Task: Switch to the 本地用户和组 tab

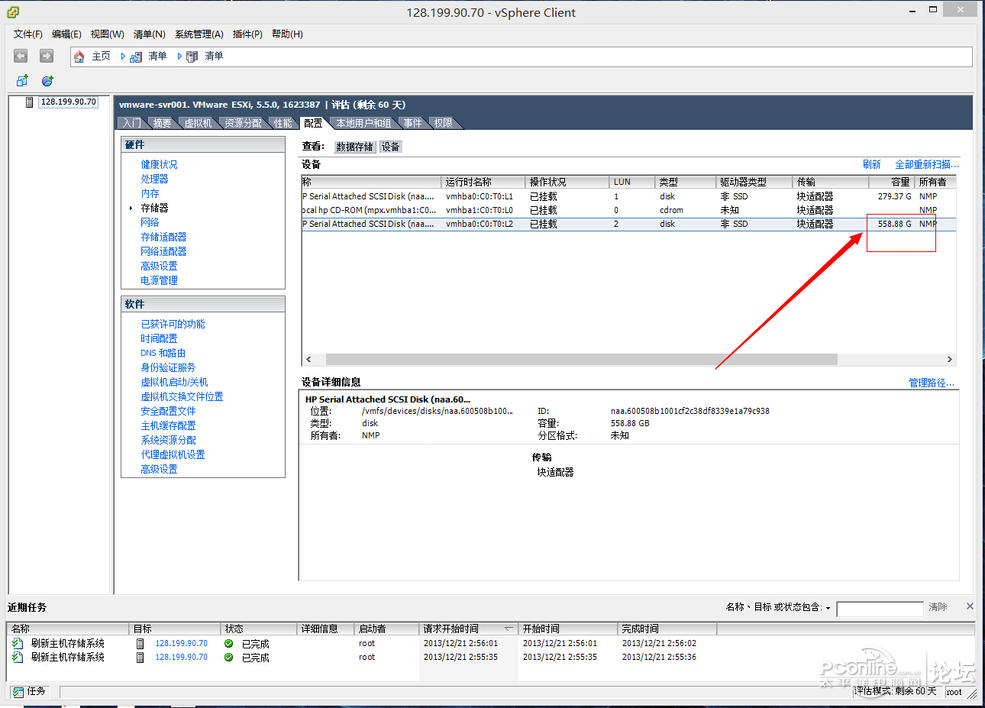Action: (363, 123)
